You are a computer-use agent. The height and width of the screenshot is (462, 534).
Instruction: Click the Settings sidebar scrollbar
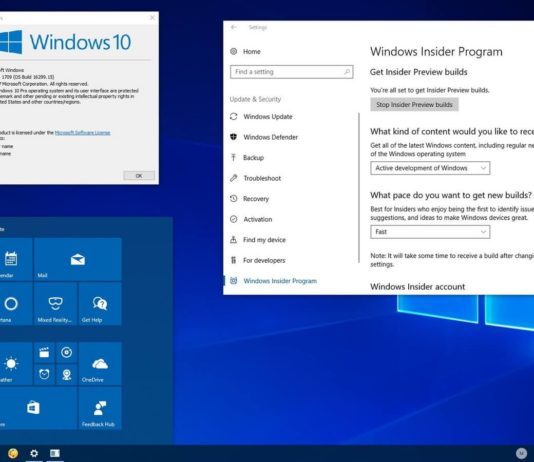pyautogui.click(x=359, y=188)
